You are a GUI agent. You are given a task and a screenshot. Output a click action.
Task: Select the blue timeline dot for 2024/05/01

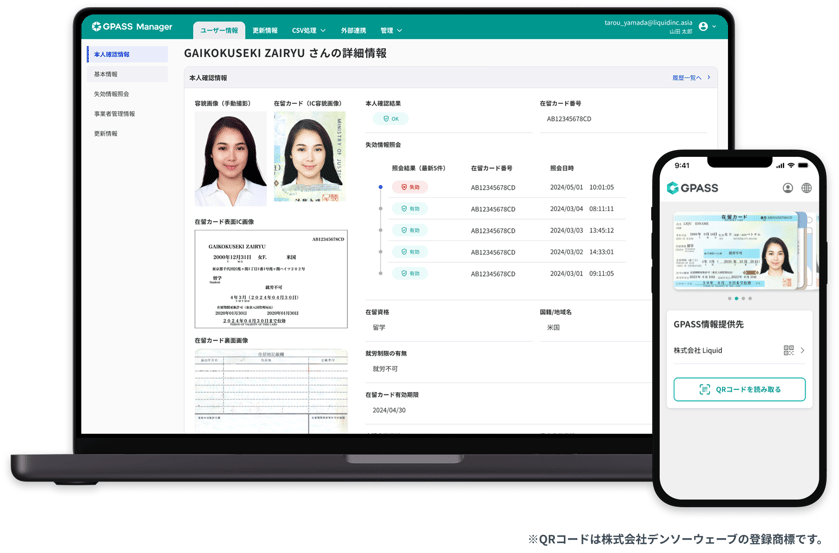pos(380,187)
